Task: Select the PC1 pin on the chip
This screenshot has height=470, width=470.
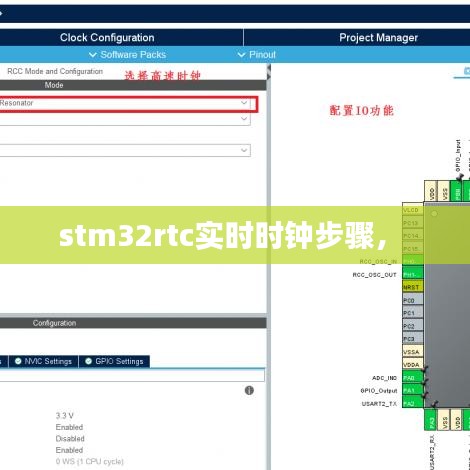Action: [413, 313]
